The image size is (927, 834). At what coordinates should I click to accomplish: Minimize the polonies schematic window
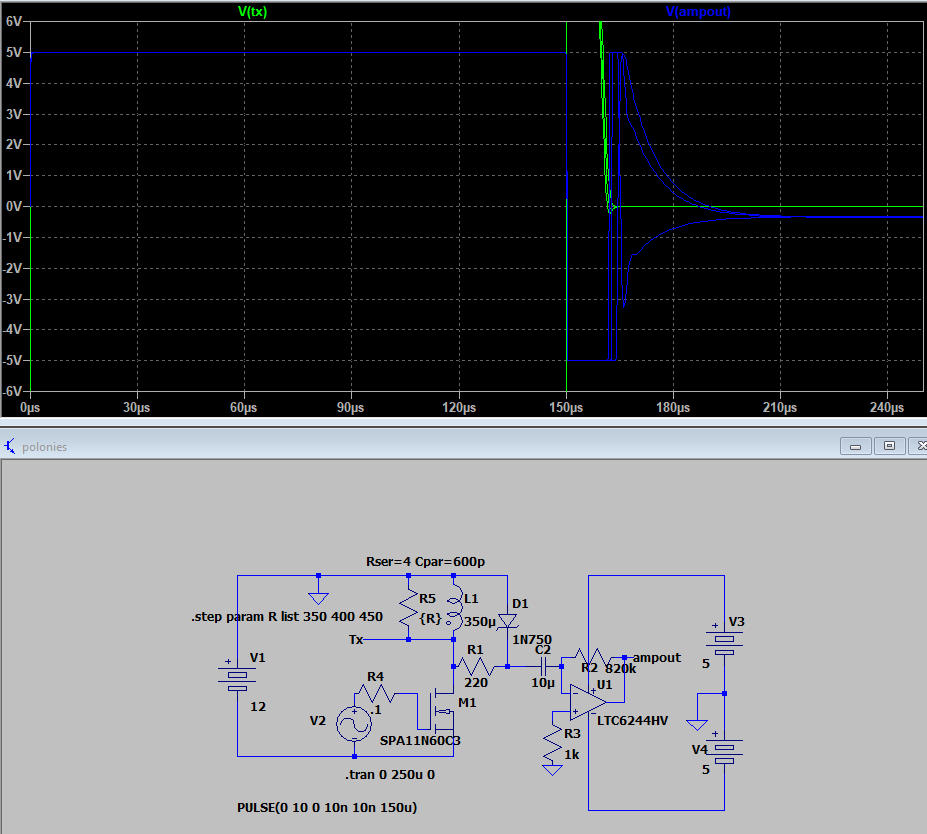point(855,446)
